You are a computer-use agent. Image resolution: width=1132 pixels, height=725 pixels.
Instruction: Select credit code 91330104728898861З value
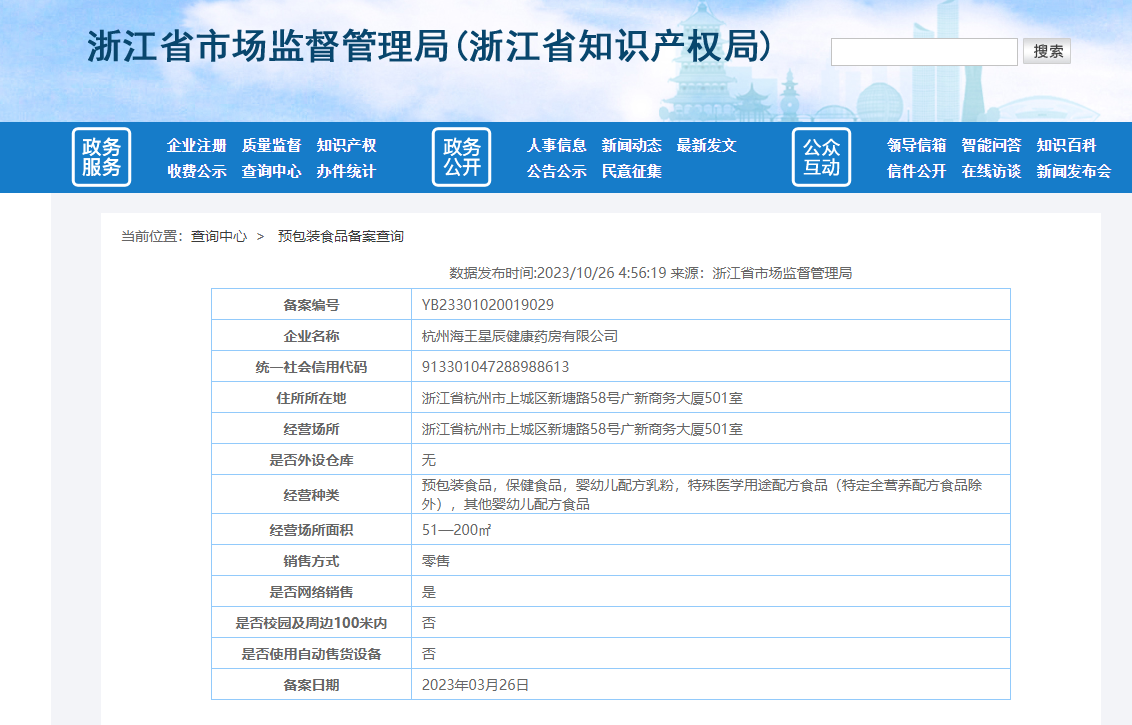click(495, 367)
